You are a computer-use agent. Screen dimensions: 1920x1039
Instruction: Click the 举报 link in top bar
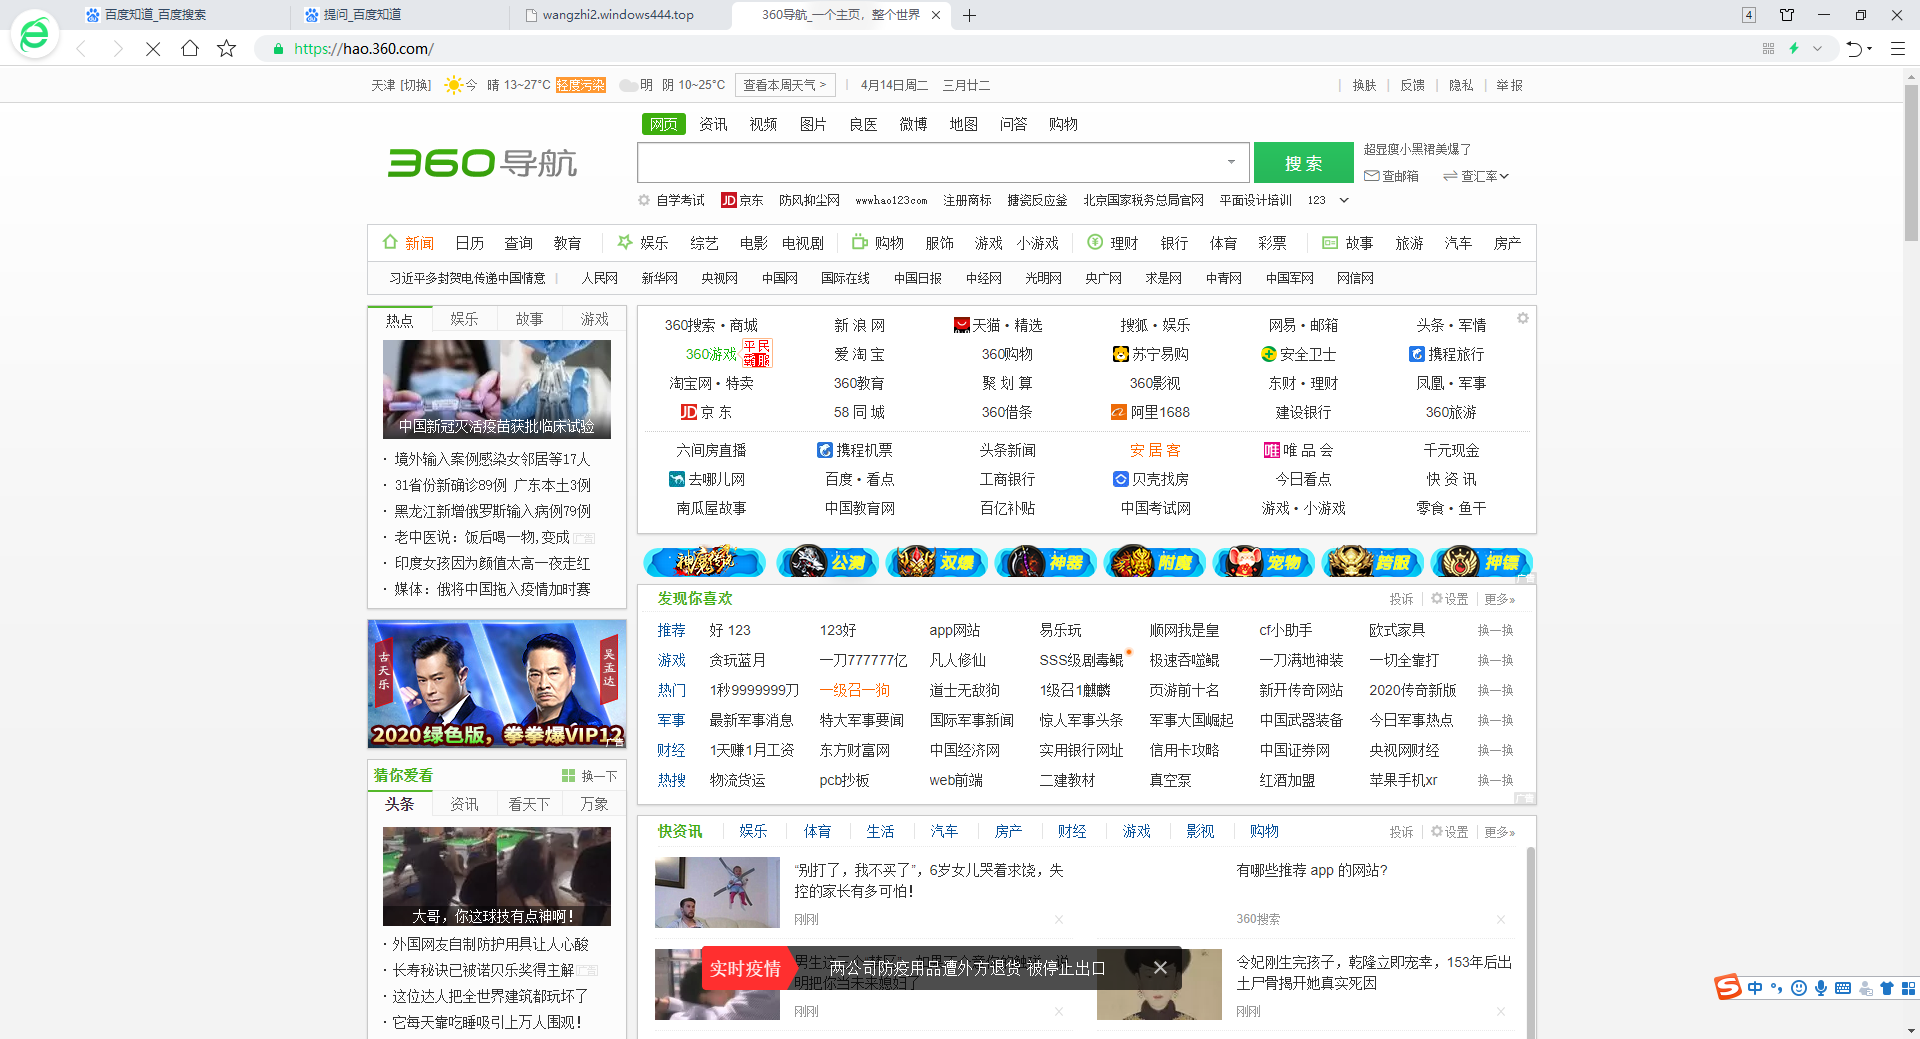(x=1509, y=85)
